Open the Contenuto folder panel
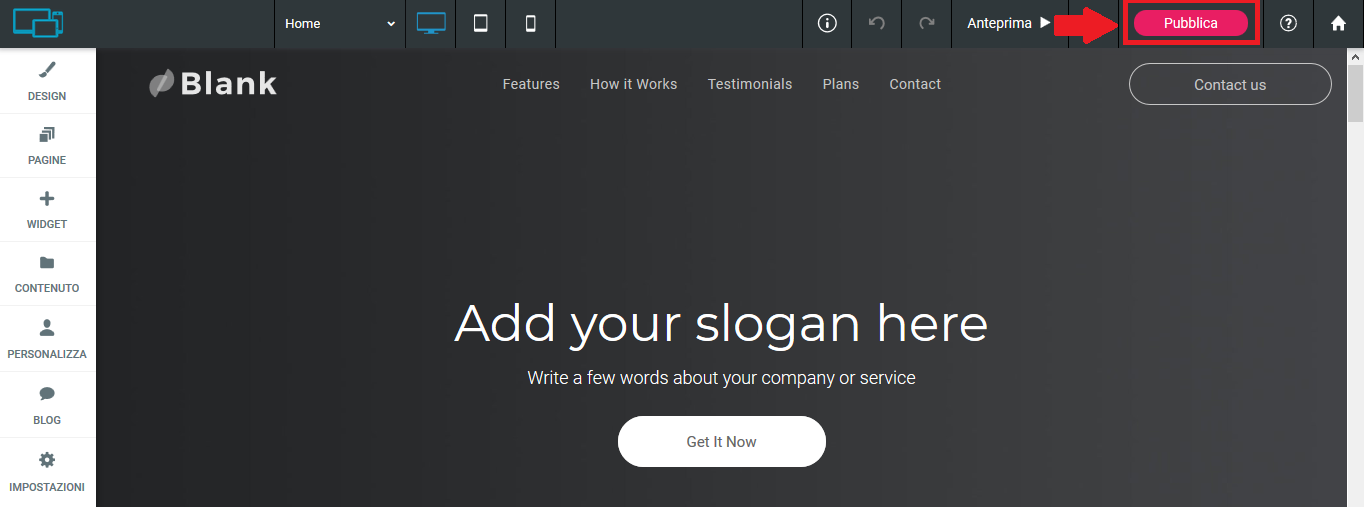This screenshot has width=1364, height=507. [47, 273]
